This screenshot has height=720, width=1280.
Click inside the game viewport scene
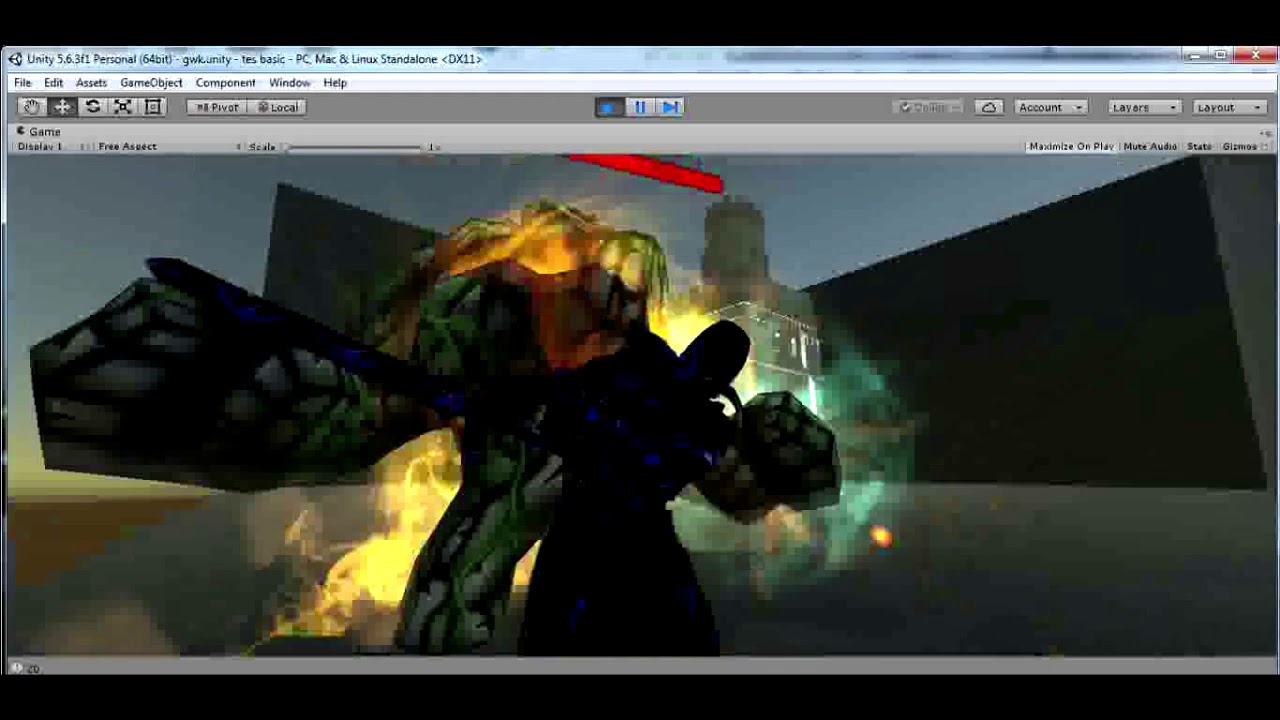click(x=640, y=405)
